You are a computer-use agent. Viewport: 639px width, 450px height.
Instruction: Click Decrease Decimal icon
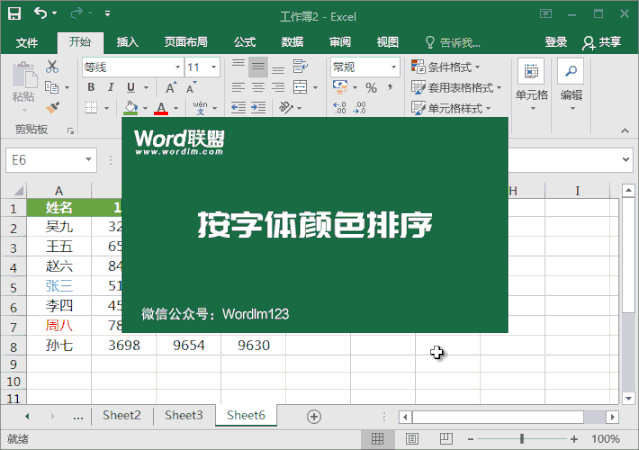[x=359, y=108]
